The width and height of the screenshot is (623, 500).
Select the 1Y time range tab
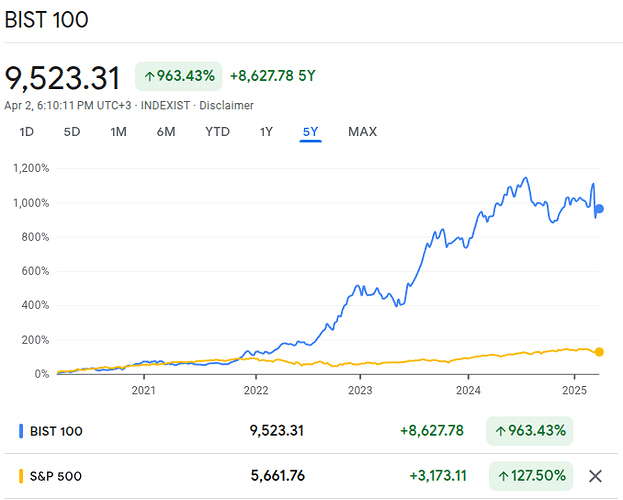266,132
